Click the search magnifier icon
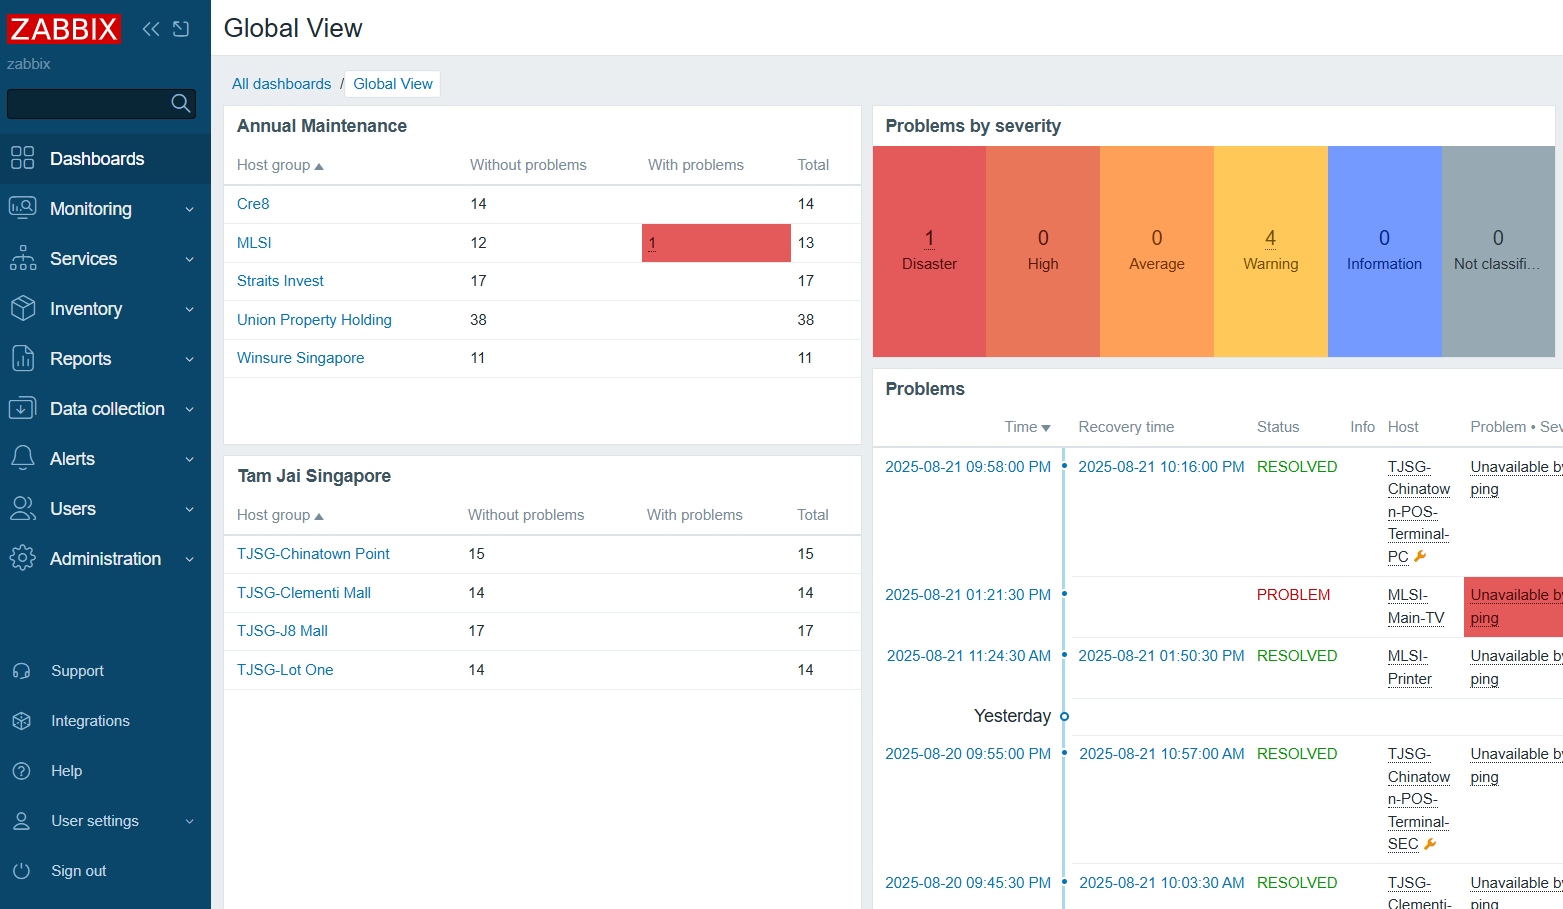The image size is (1563, 909). click(x=180, y=103)
